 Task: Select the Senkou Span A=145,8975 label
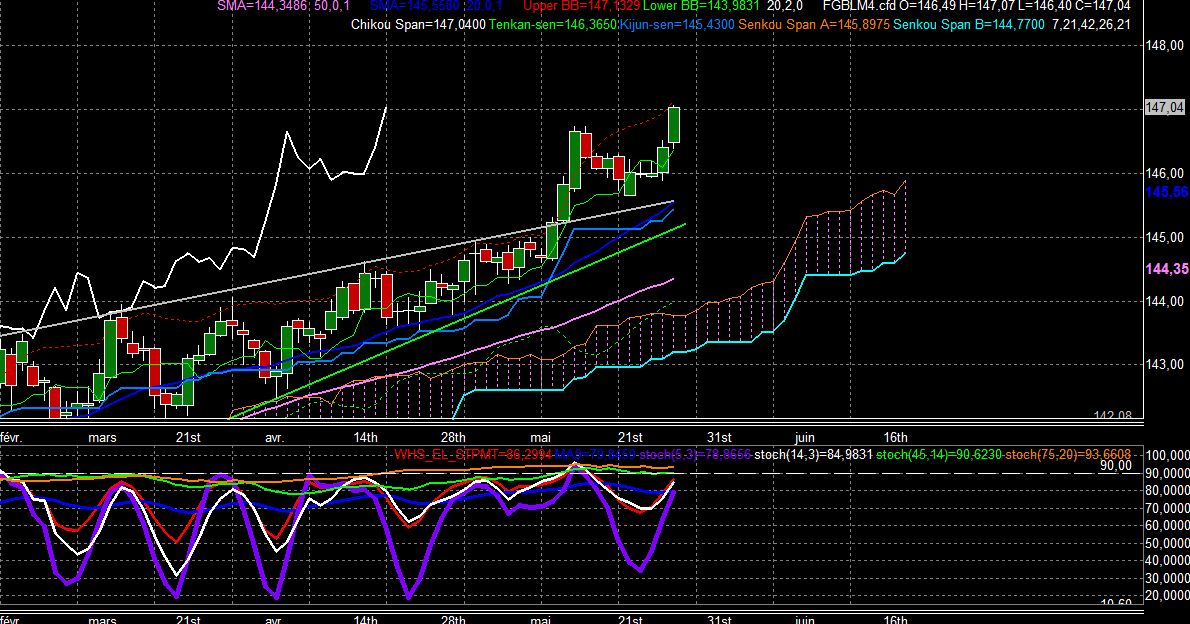tap(814, 24)
